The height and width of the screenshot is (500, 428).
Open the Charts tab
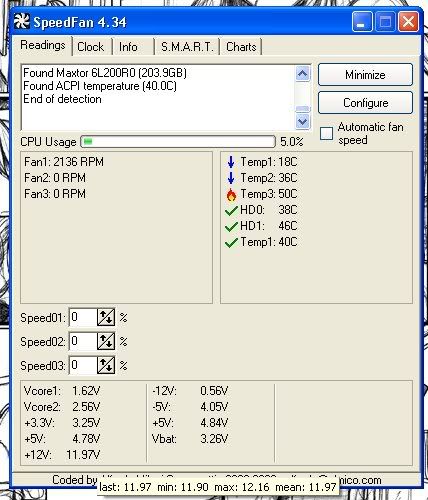[241, 47]
